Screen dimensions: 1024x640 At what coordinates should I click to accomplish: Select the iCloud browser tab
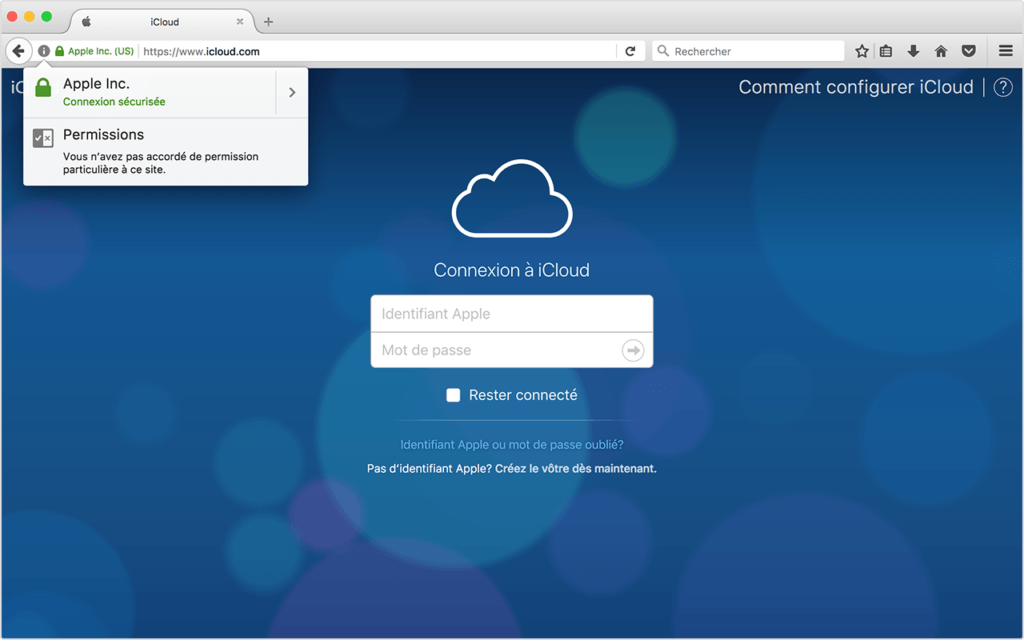(x=163, y=22)
